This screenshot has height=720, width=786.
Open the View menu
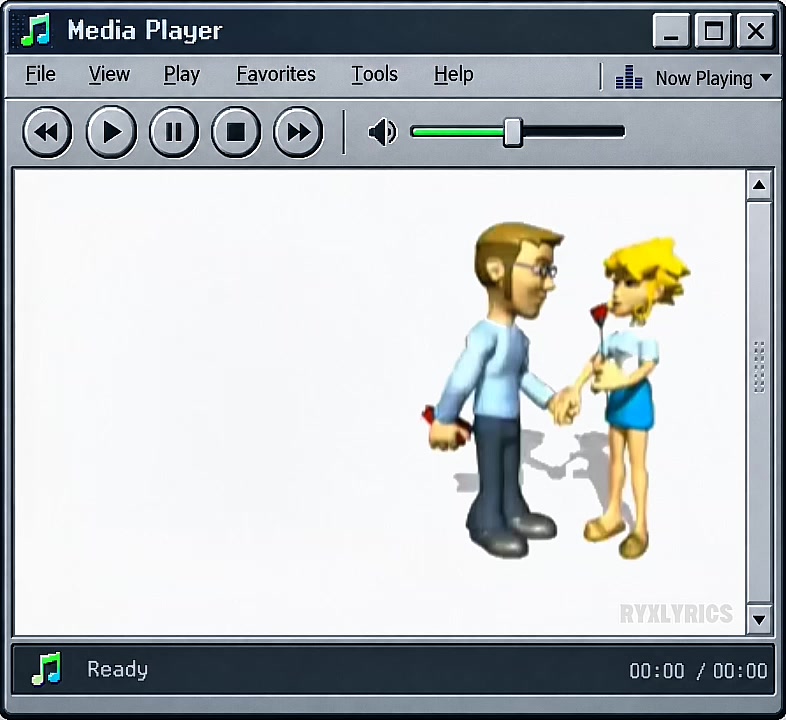109,74
